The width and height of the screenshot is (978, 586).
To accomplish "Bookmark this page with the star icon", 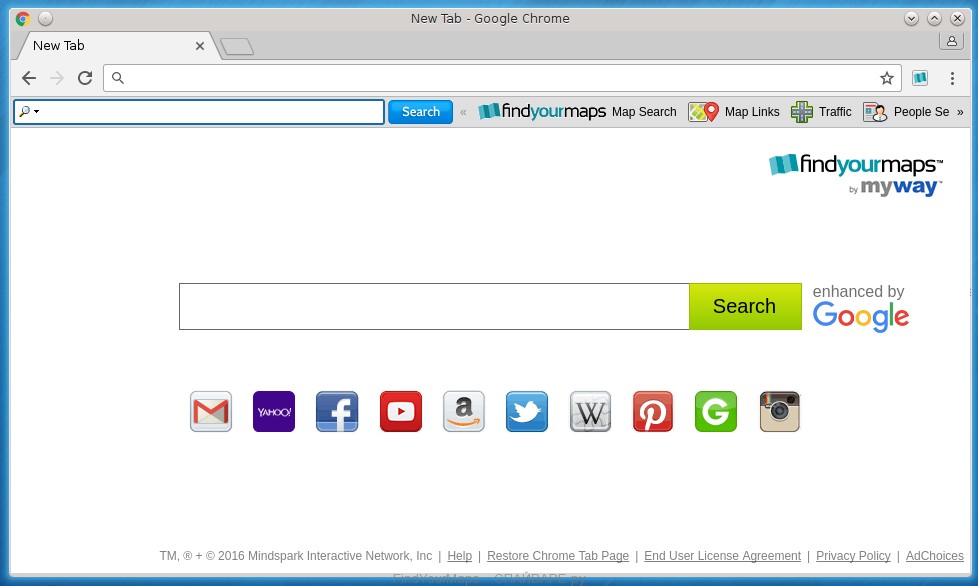I will pos(886,78).
